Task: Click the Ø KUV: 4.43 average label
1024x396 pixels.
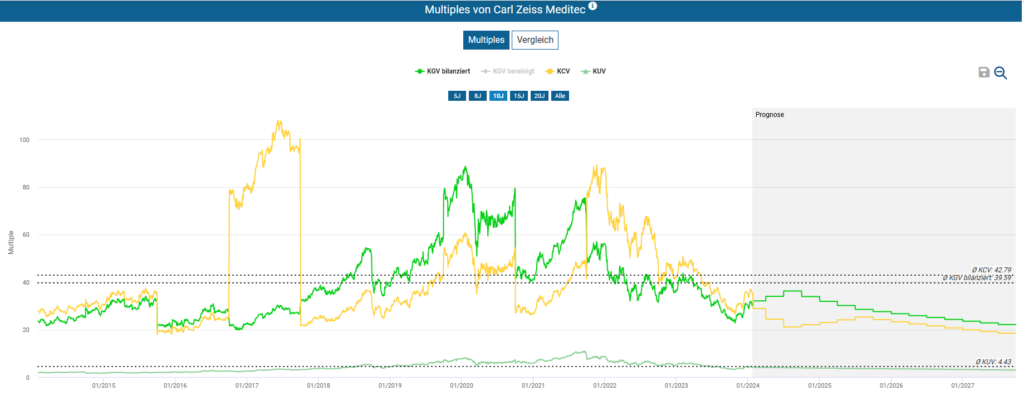Action: [993, 362]
